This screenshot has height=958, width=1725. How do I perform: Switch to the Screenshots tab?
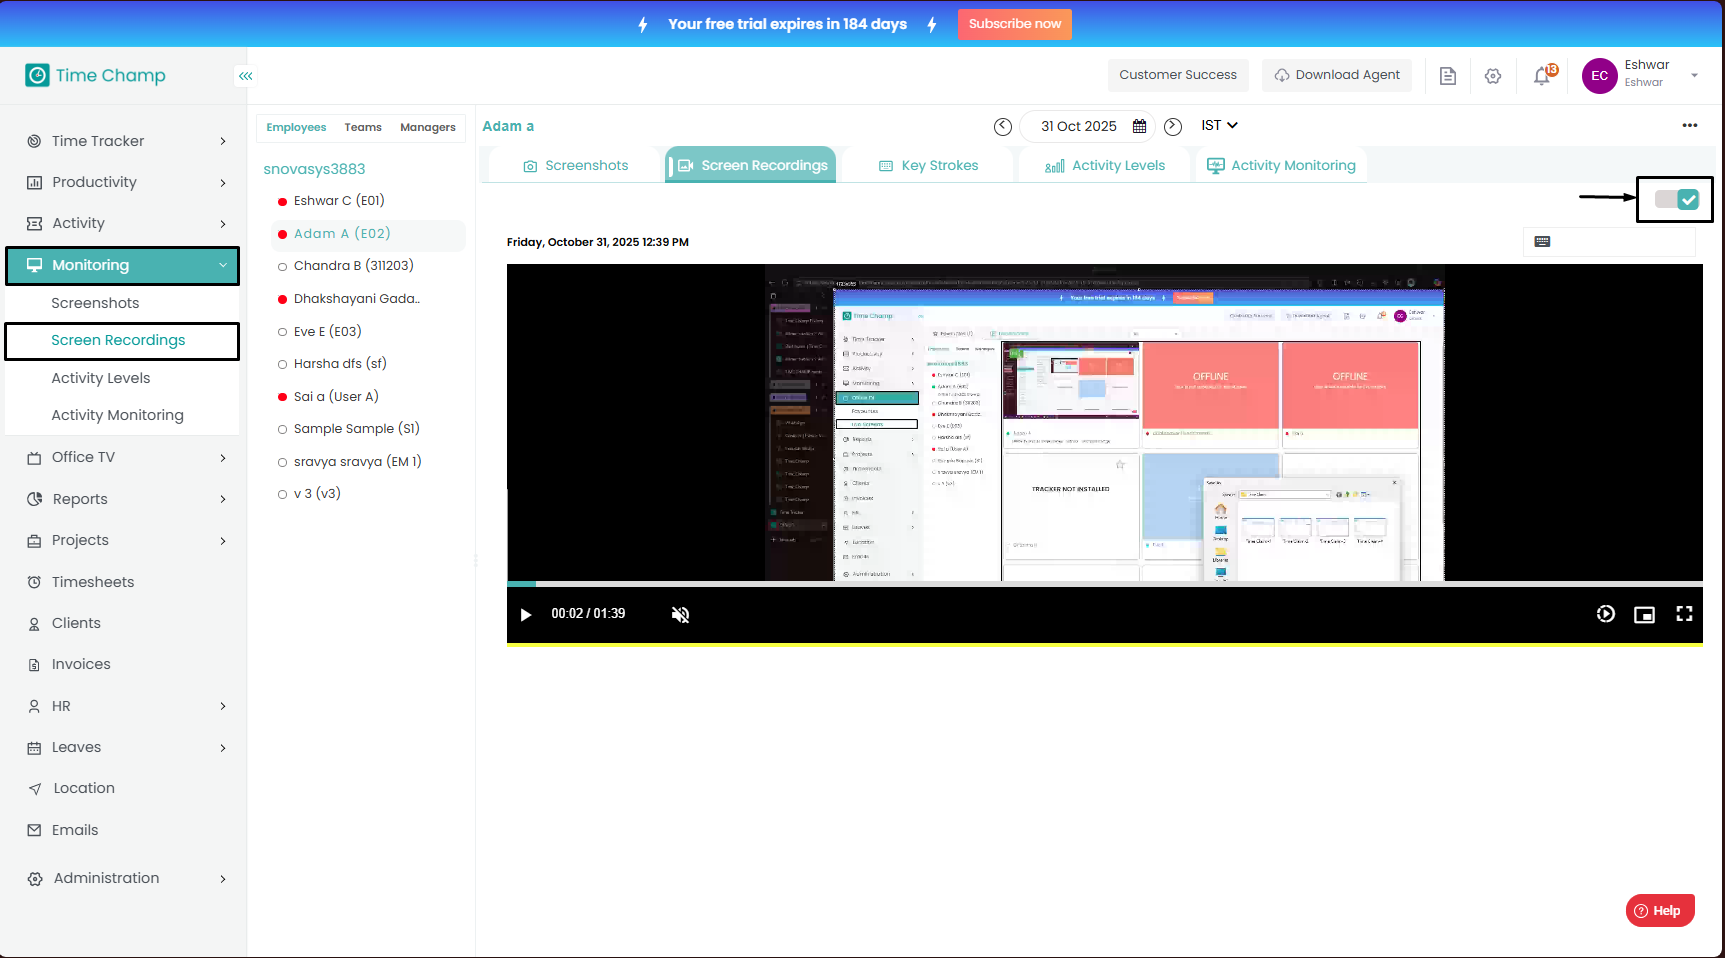tap(575, 165)
